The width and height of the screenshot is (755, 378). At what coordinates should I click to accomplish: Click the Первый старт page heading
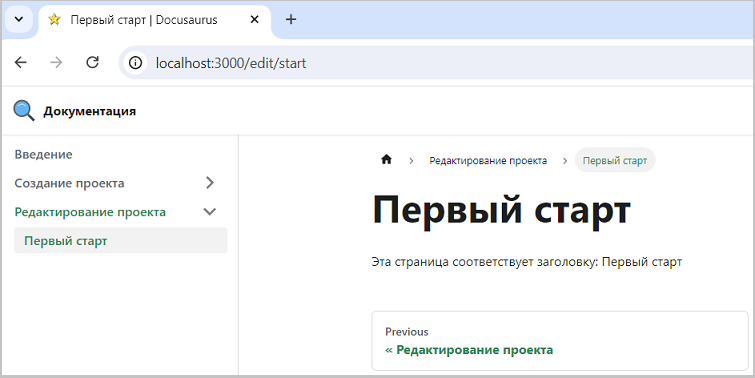click(501, 210)
